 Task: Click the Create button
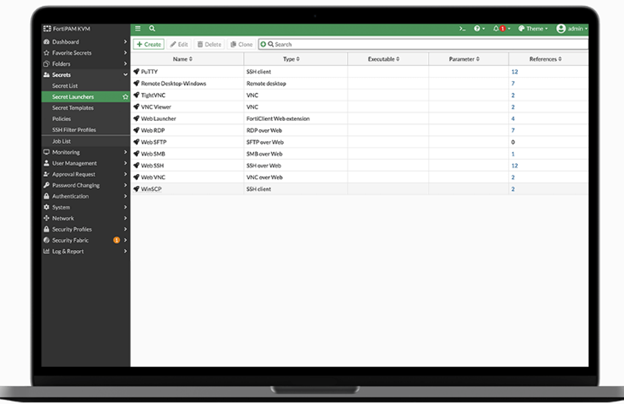[149, 44]
